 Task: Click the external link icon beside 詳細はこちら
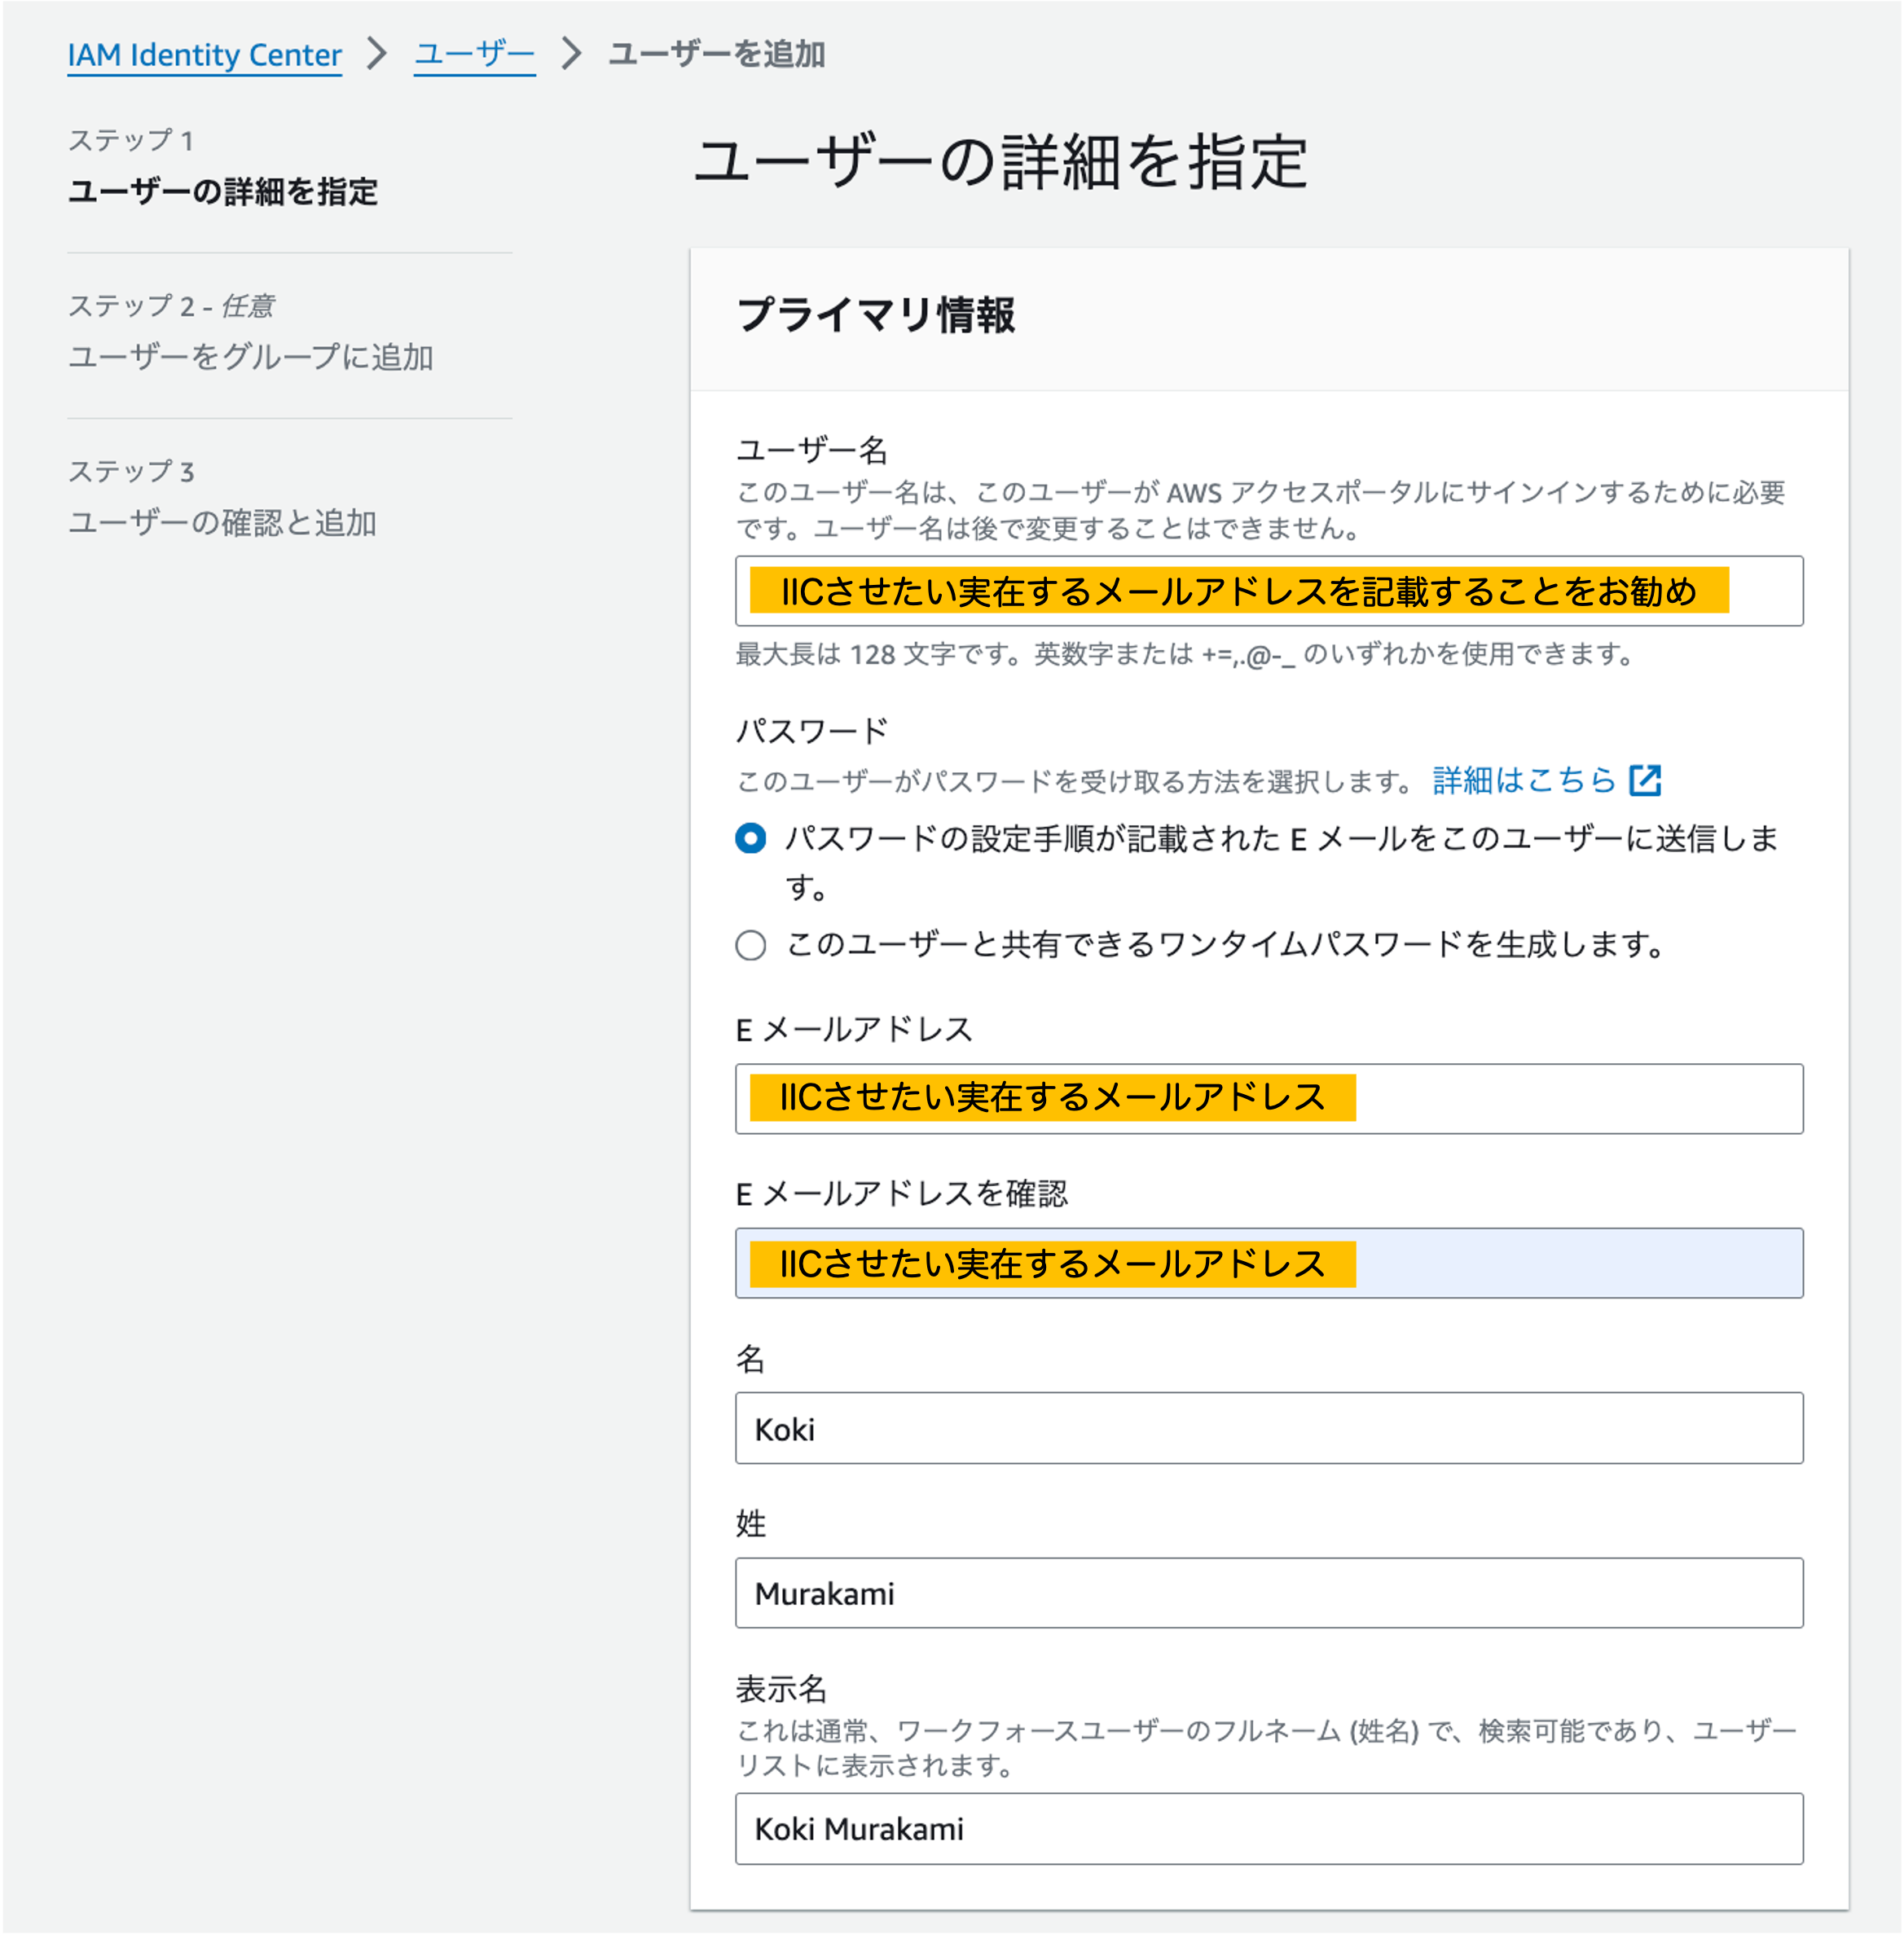(1644, 780)
